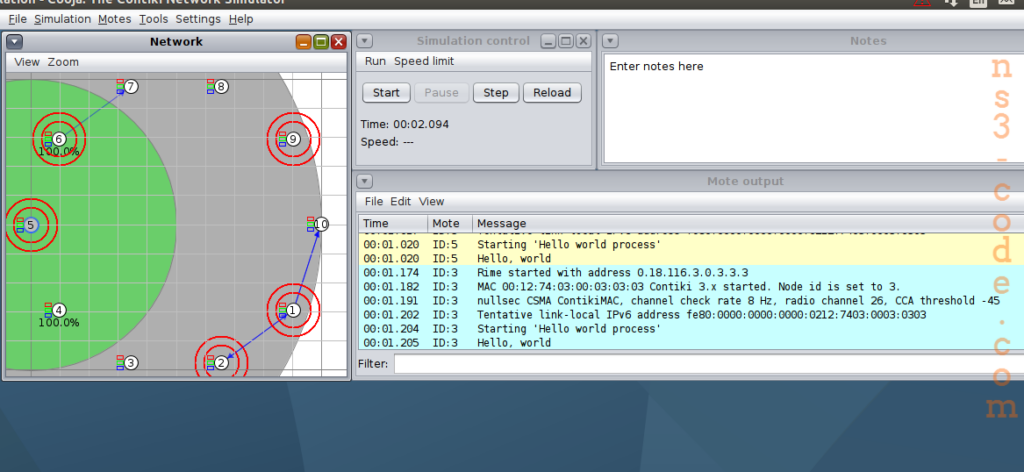
Task: Select the 00:01.020 ID:5 'Hello, world' row
Action: (691, 259)
